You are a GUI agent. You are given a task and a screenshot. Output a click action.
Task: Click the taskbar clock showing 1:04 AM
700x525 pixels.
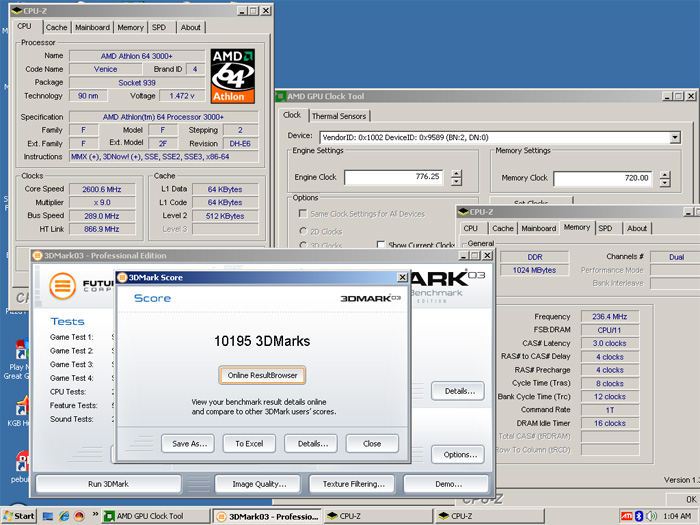pyautogui.click(x=677, y=516)
